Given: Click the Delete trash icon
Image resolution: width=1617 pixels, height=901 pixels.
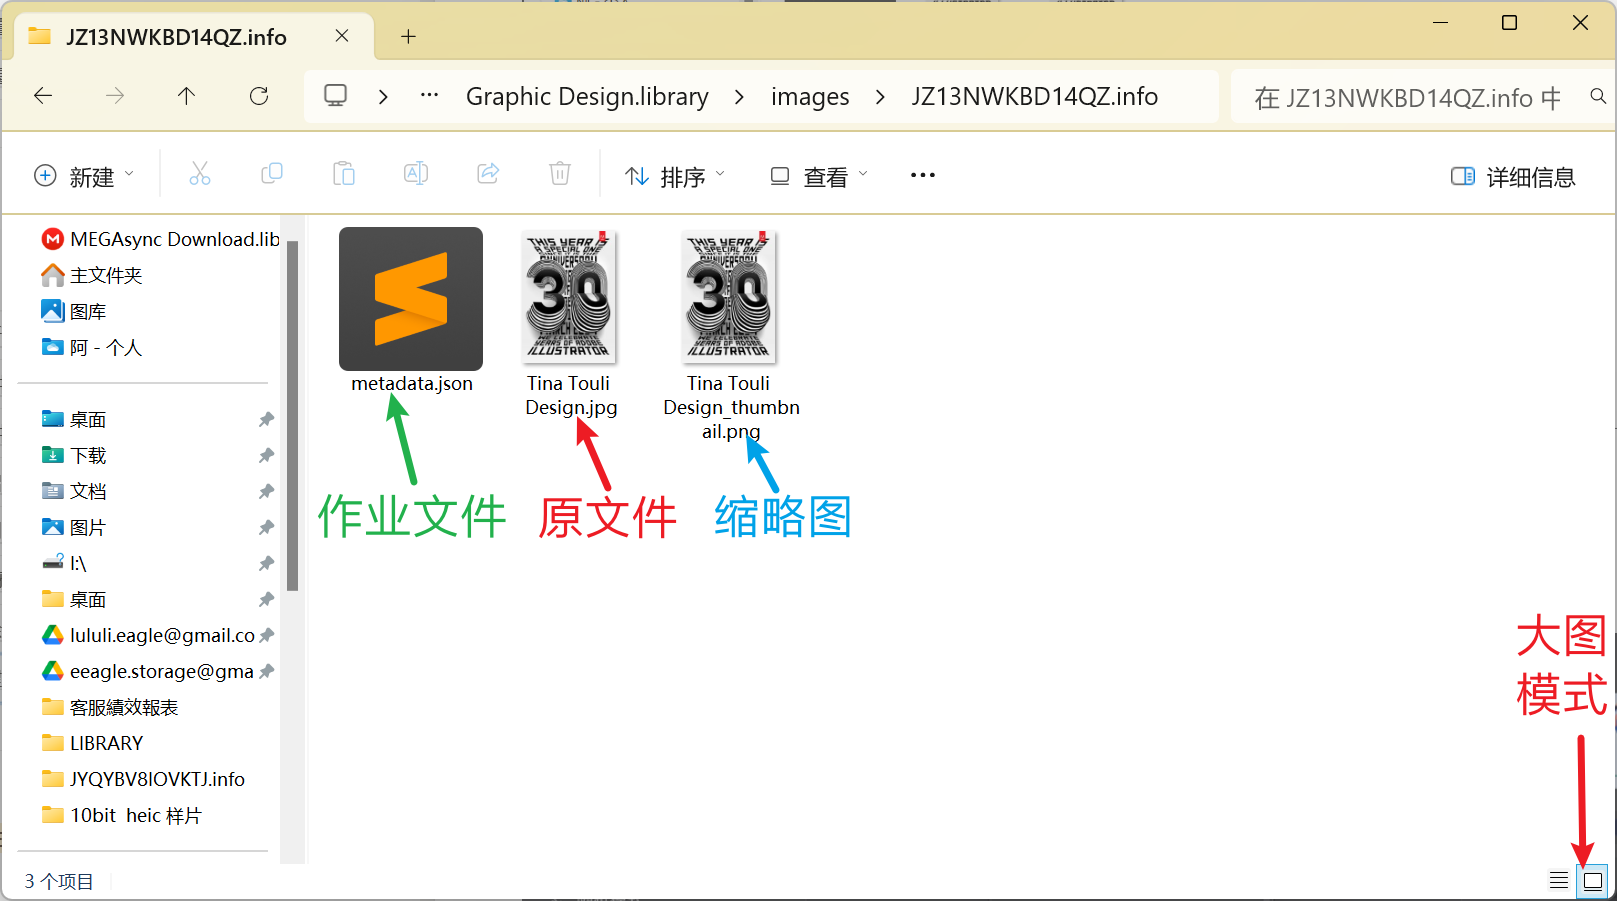Looking at the screenshot, I should [x=560, y=175].
